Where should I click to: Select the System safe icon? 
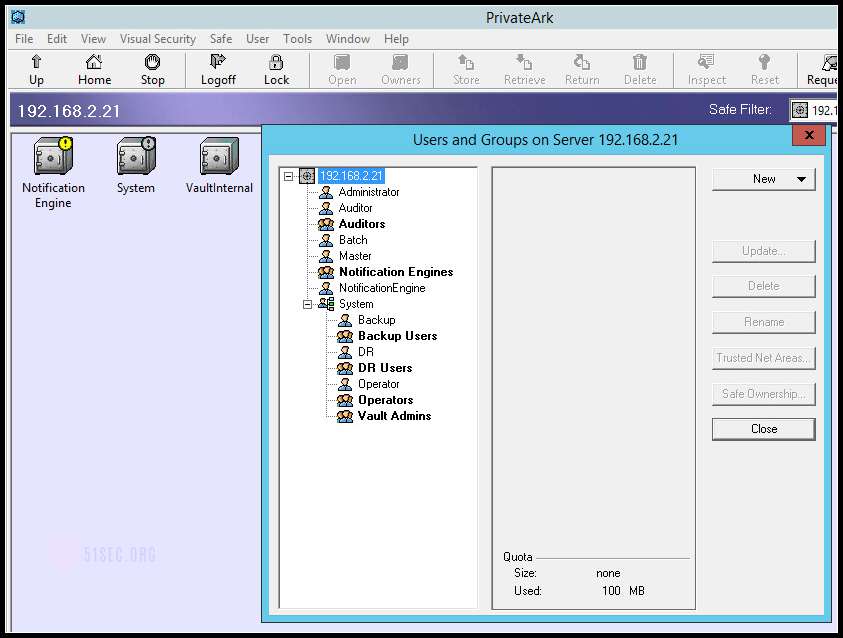pos(136,156)
